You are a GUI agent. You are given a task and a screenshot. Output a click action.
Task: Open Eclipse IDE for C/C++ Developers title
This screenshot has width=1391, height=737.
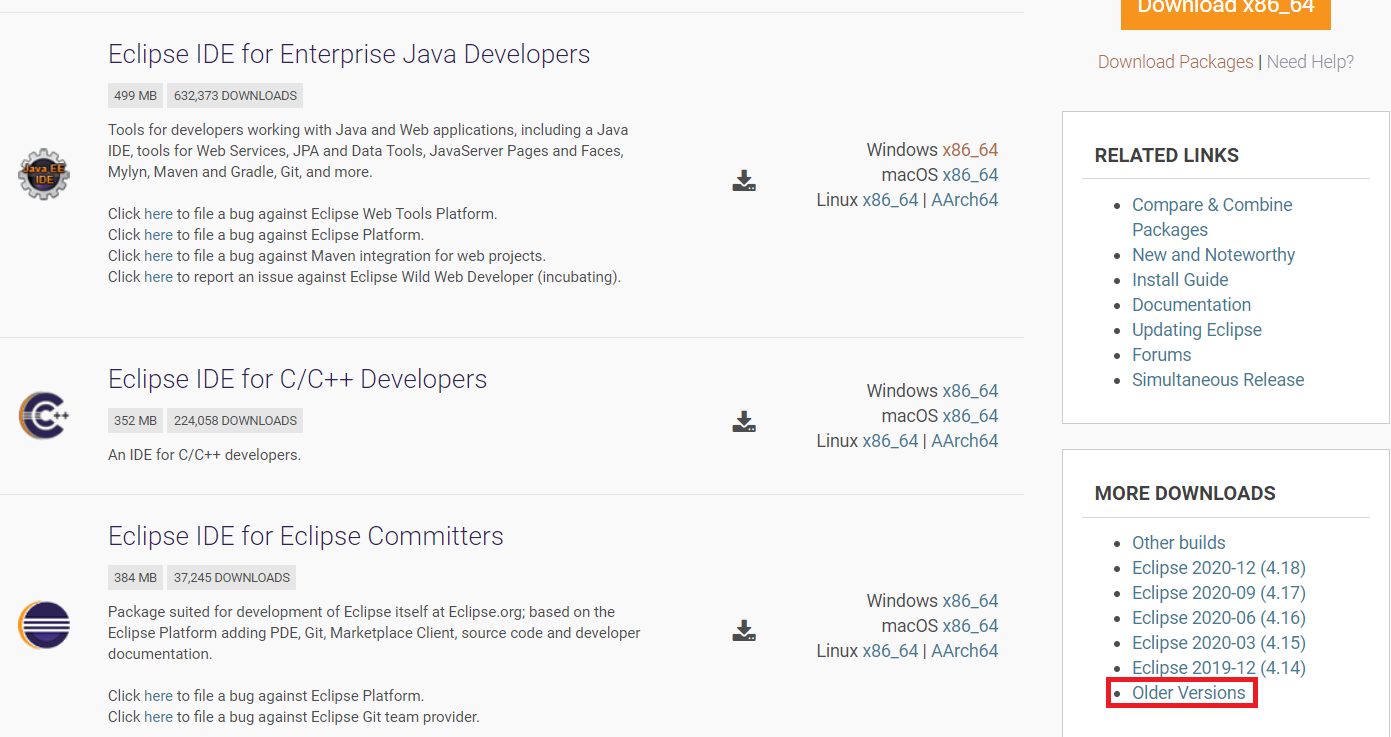click(x=297, y=379)
